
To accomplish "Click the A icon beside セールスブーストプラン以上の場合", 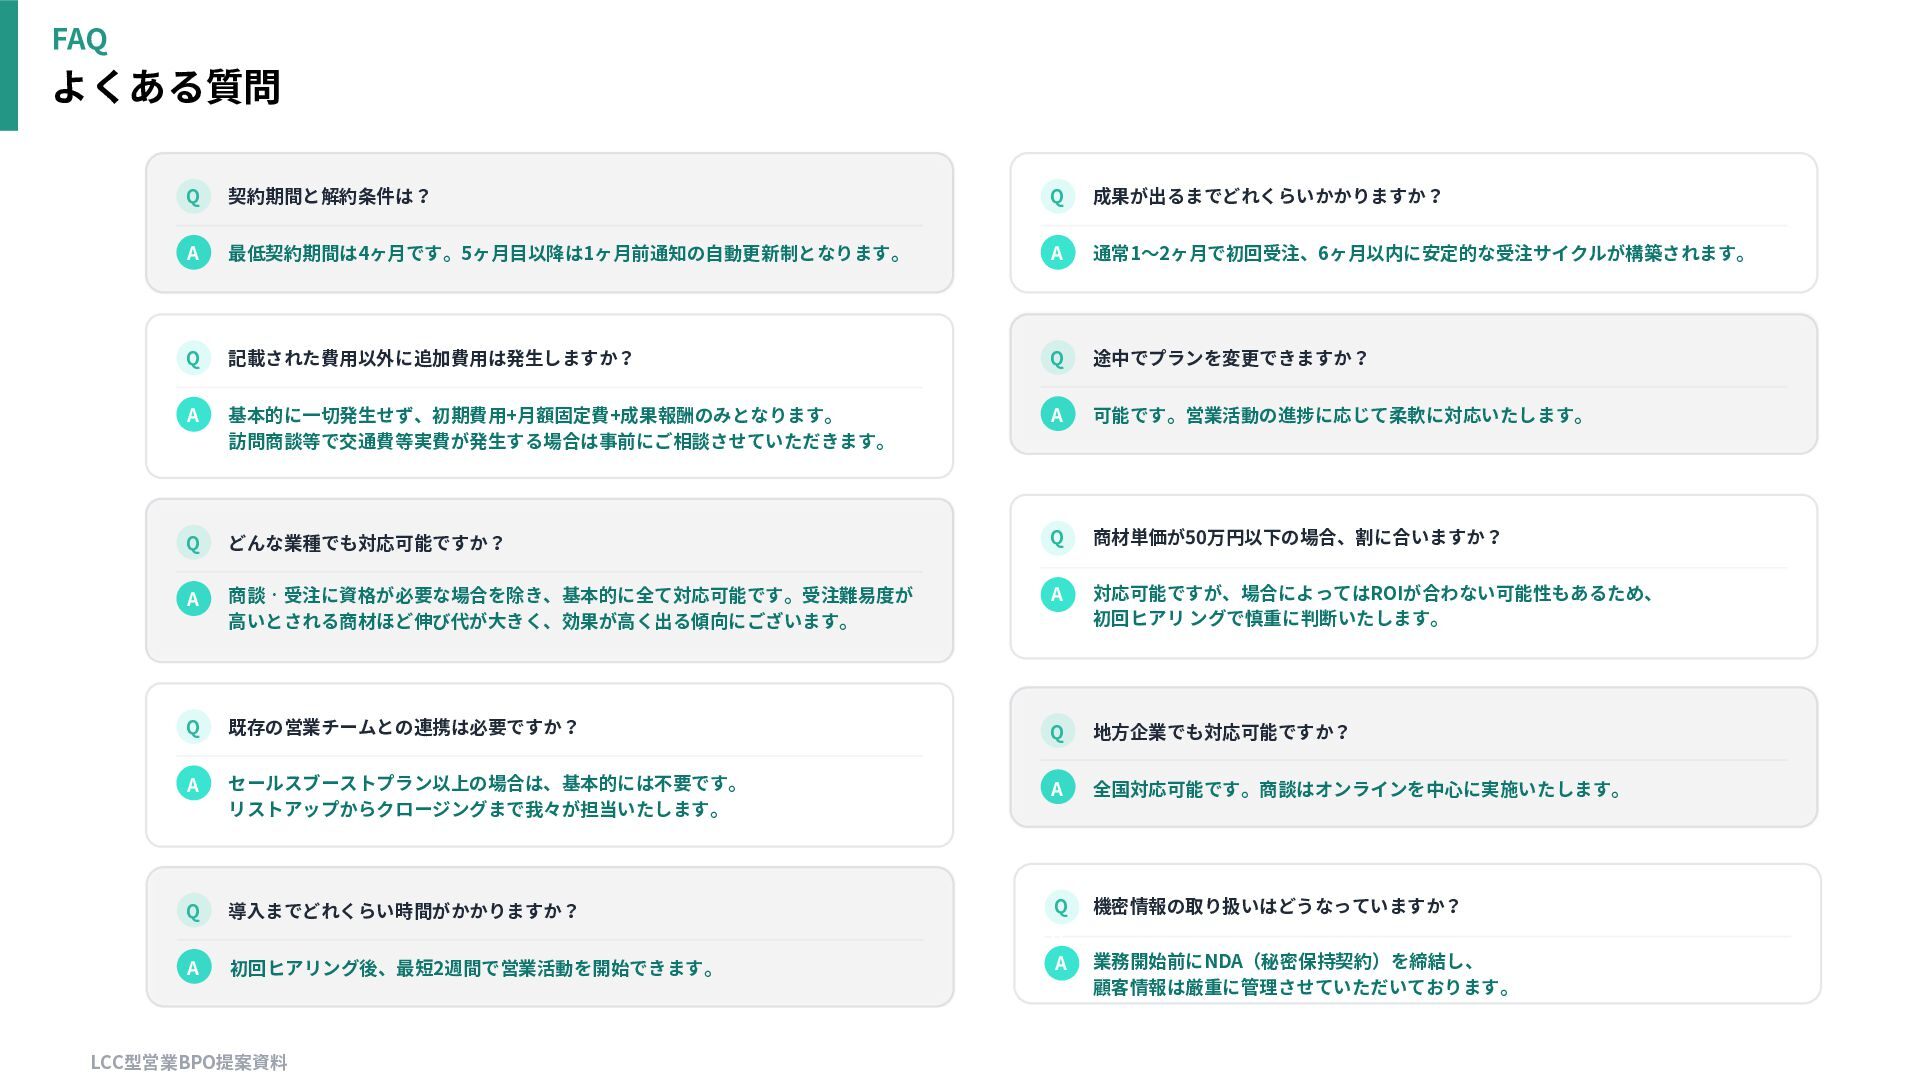I will click(x=193, y=784).
